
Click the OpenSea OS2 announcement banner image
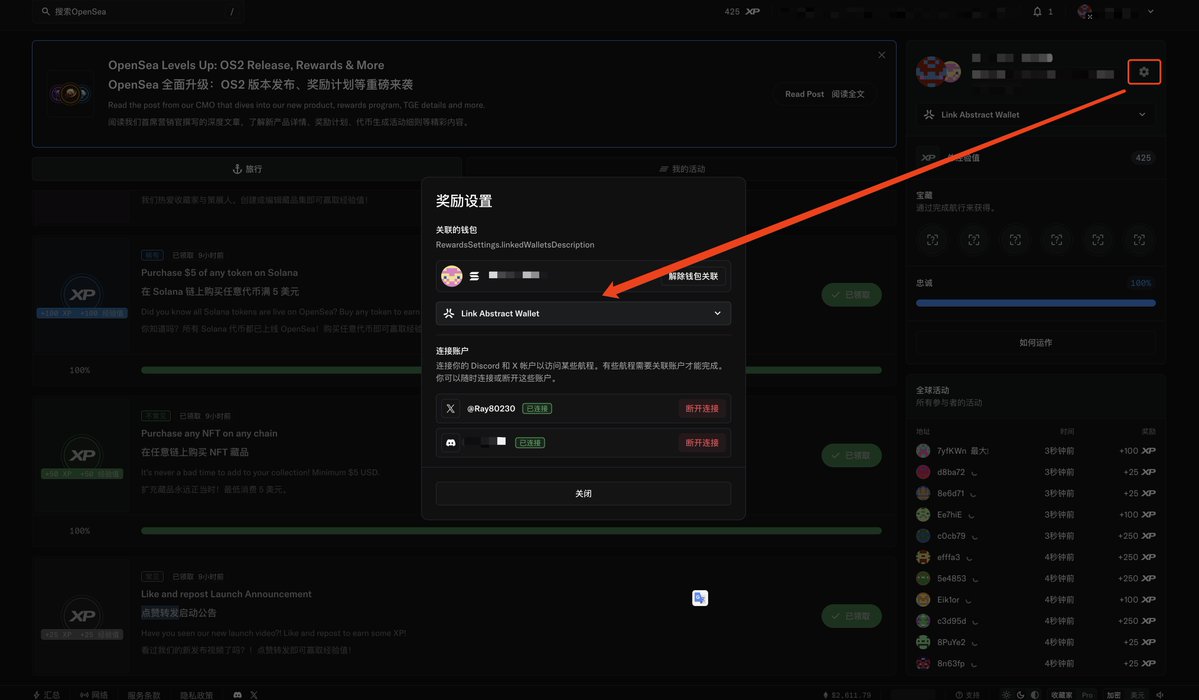click(x=70, y=94)
